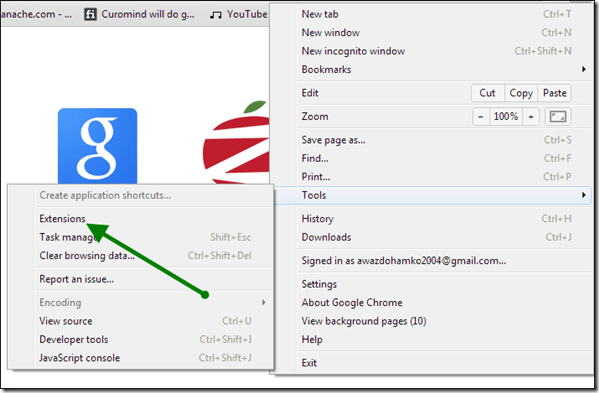The image size is (599, 393).
Task: Expand the Encoding submenu arrow
Action: coord(264,302)
